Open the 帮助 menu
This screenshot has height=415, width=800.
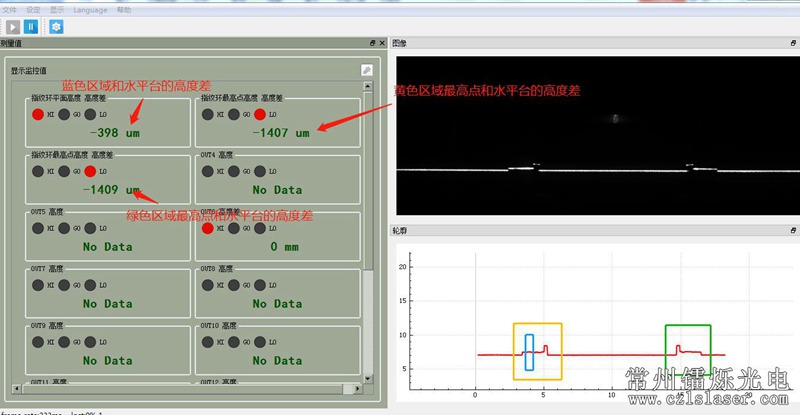point(124,8)
